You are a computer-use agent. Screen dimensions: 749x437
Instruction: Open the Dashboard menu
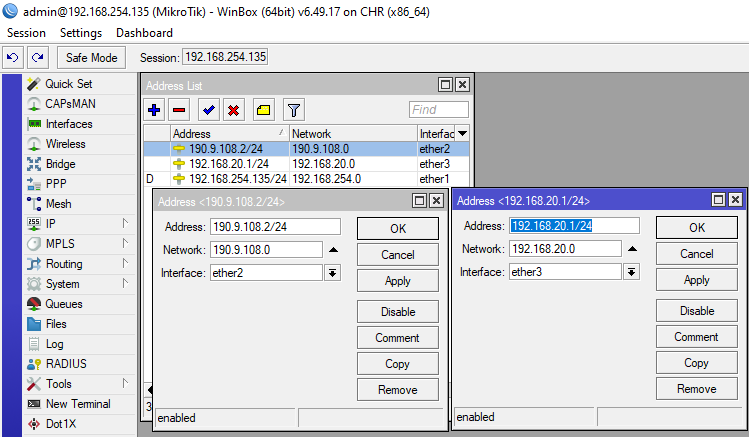[144, 33]
